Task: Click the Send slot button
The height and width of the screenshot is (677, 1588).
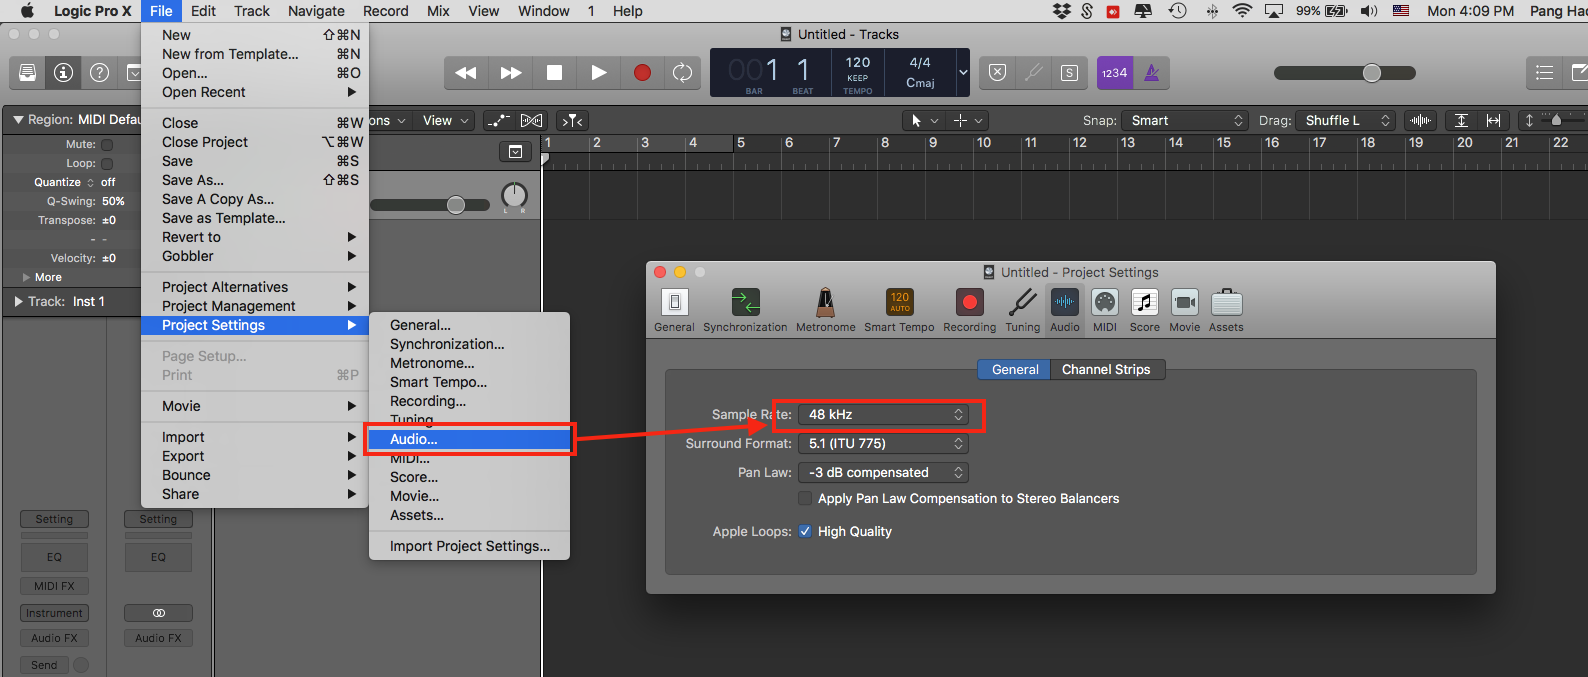Action: point(44,665)
